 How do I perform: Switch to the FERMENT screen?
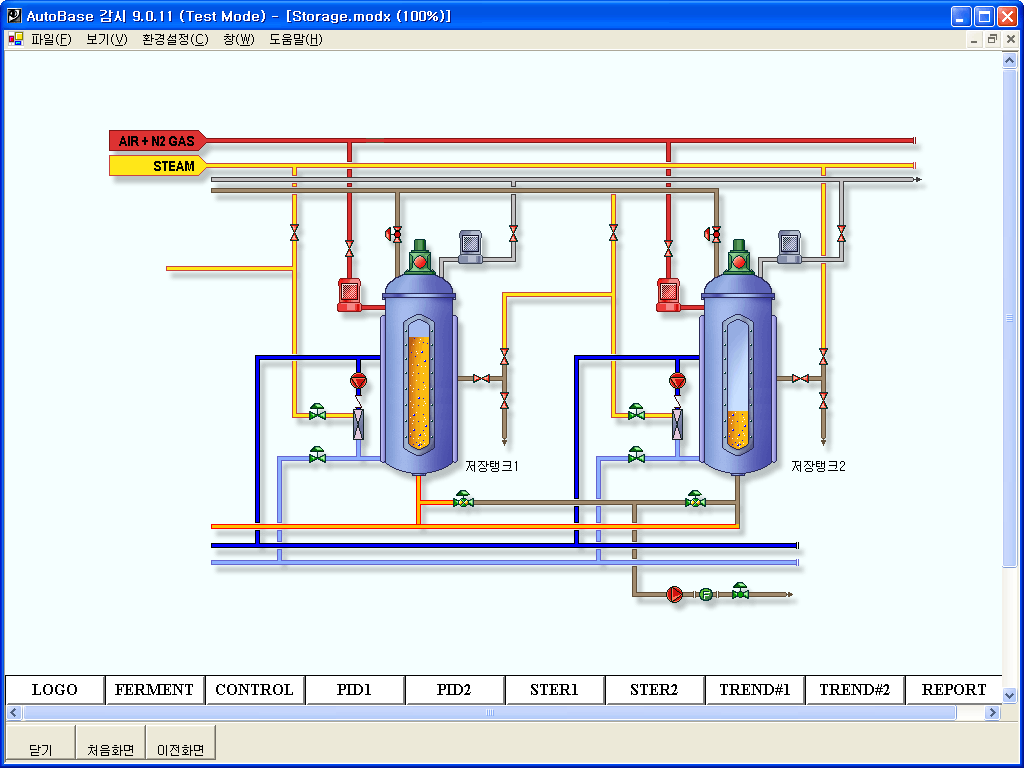pos(155,690)
